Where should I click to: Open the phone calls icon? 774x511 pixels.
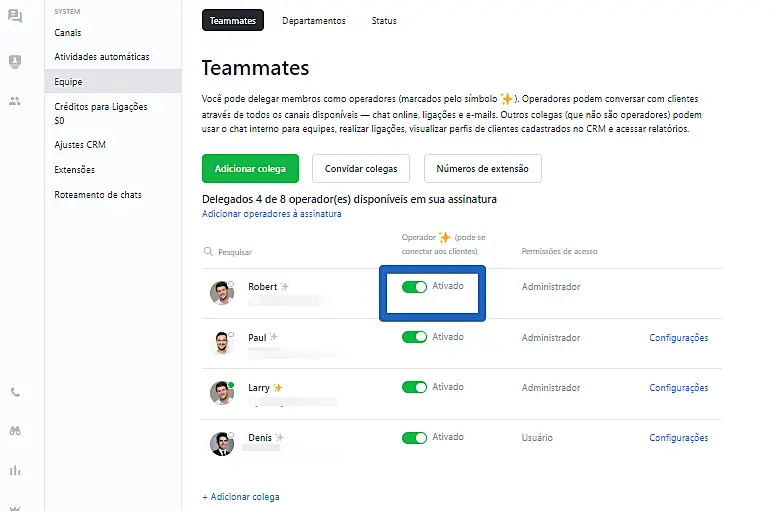[14, 393]
